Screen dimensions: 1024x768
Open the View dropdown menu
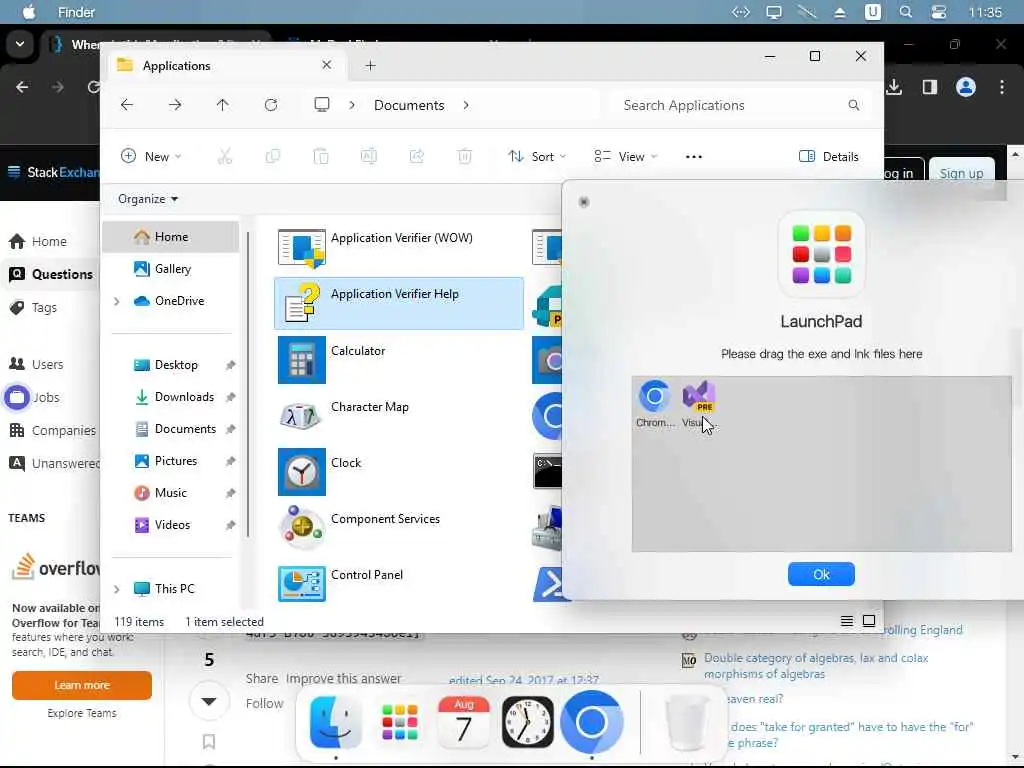tap(625, 157)
